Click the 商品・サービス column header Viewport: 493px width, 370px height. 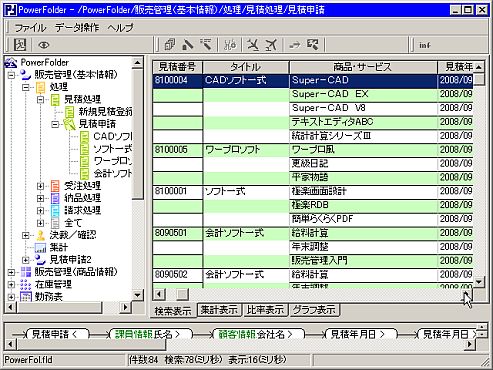pos(363,67)
